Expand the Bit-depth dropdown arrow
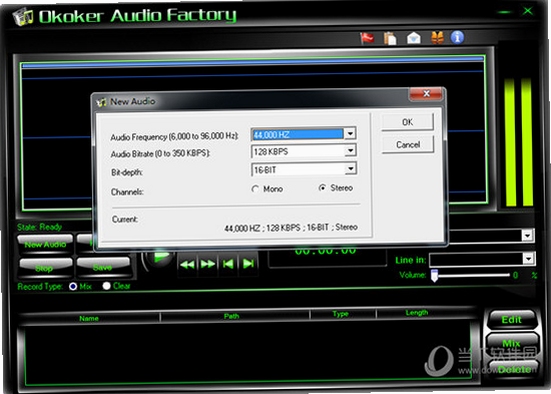Screen dimensions: 551x394 (x=351, y=169)
